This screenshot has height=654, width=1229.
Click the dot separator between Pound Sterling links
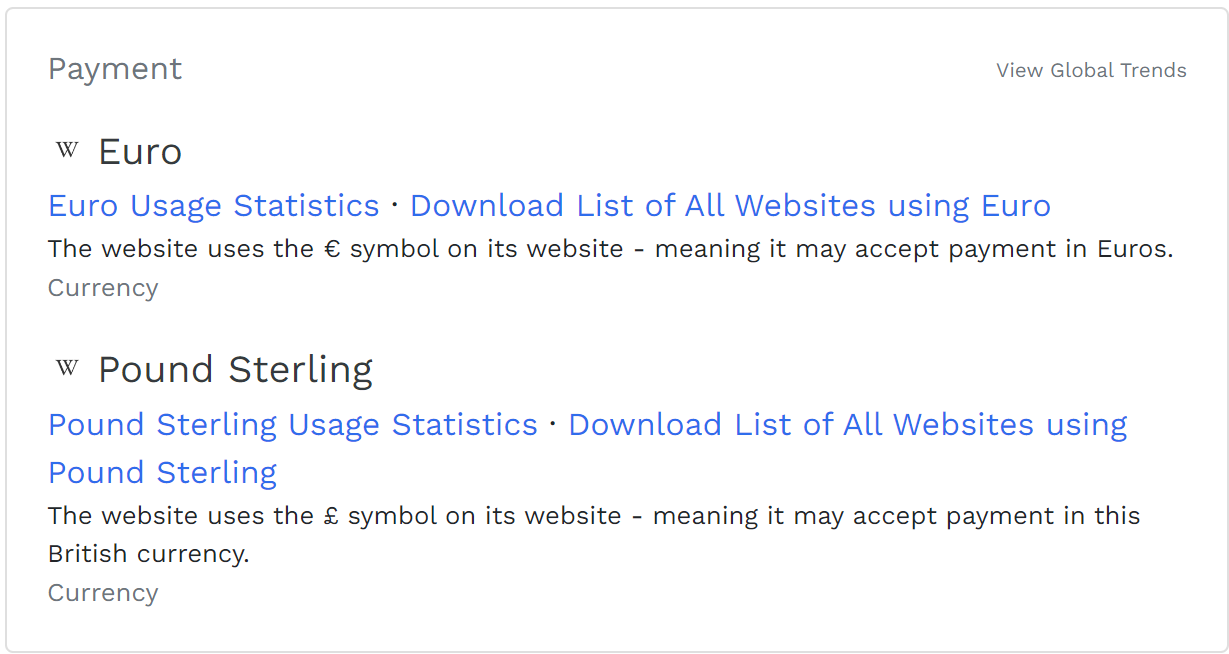click(x=553, y=424)
